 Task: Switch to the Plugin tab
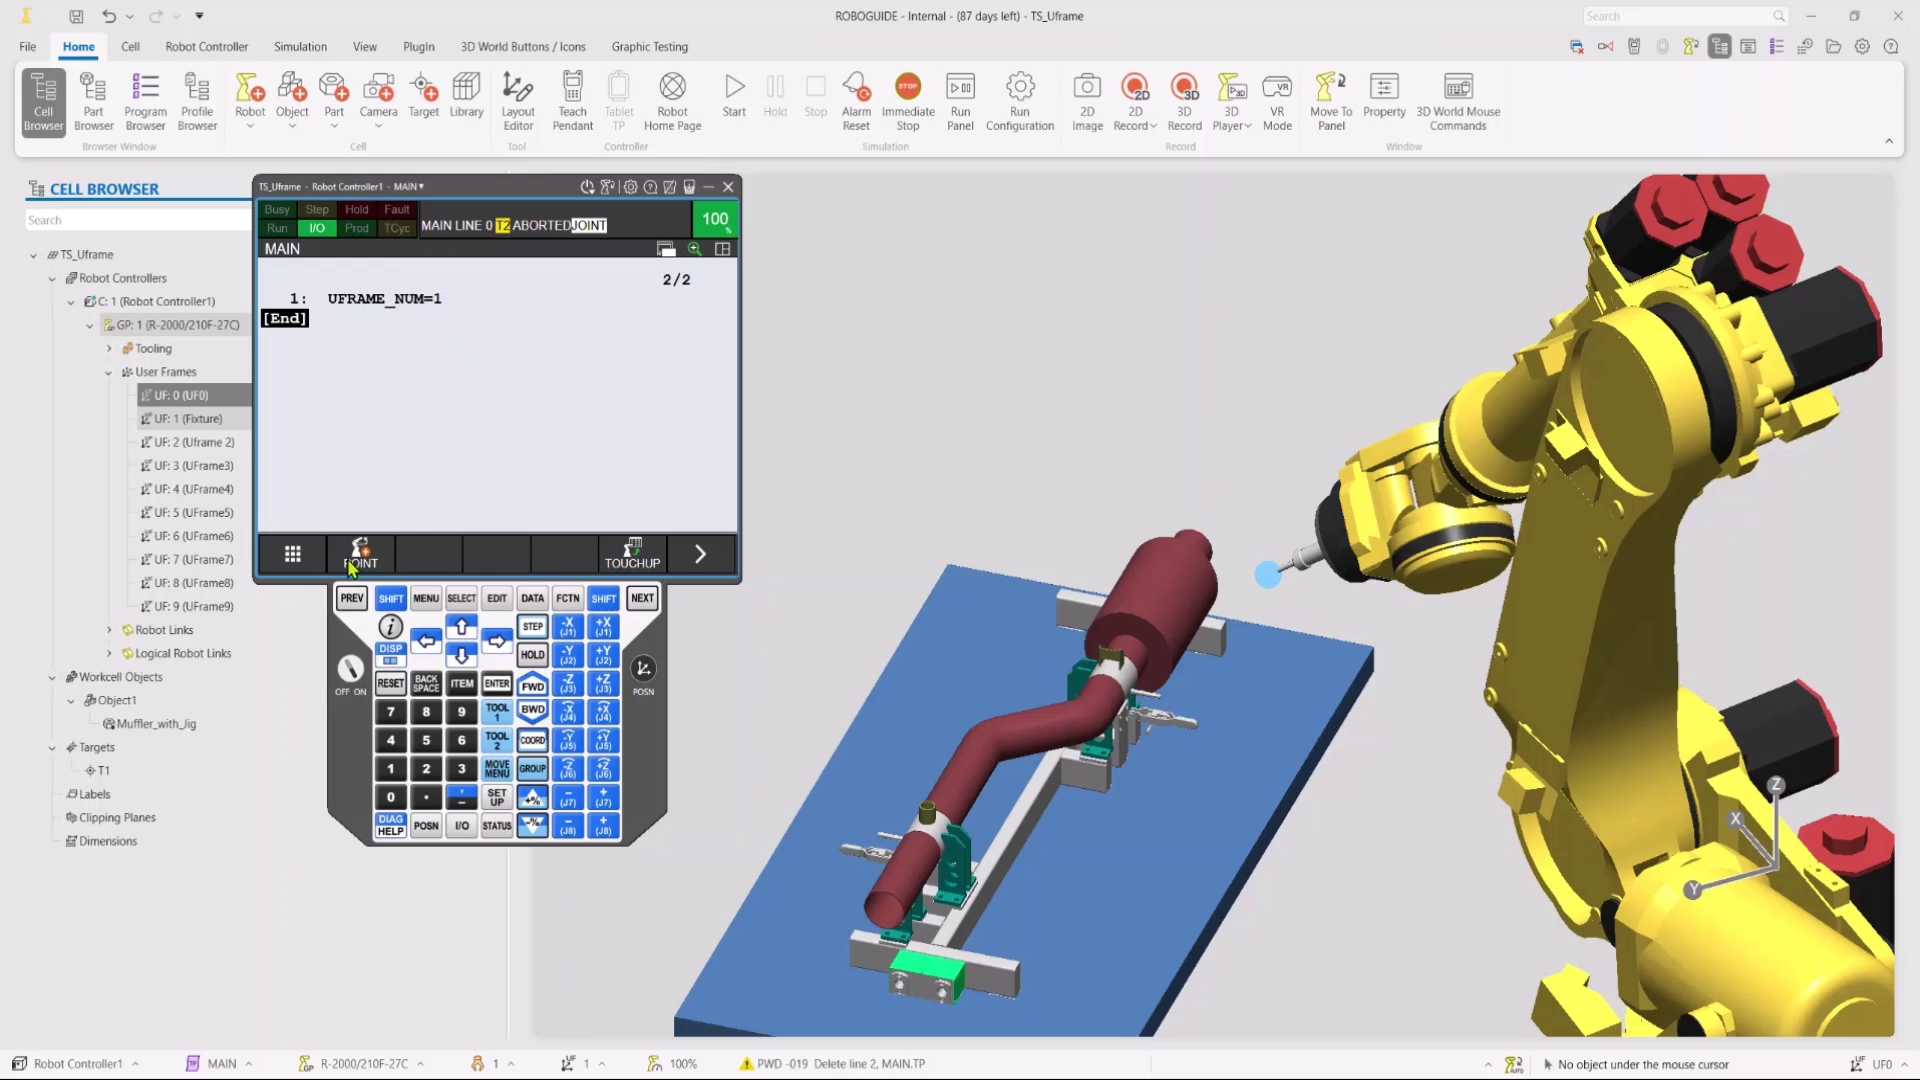tap(419, 46)
